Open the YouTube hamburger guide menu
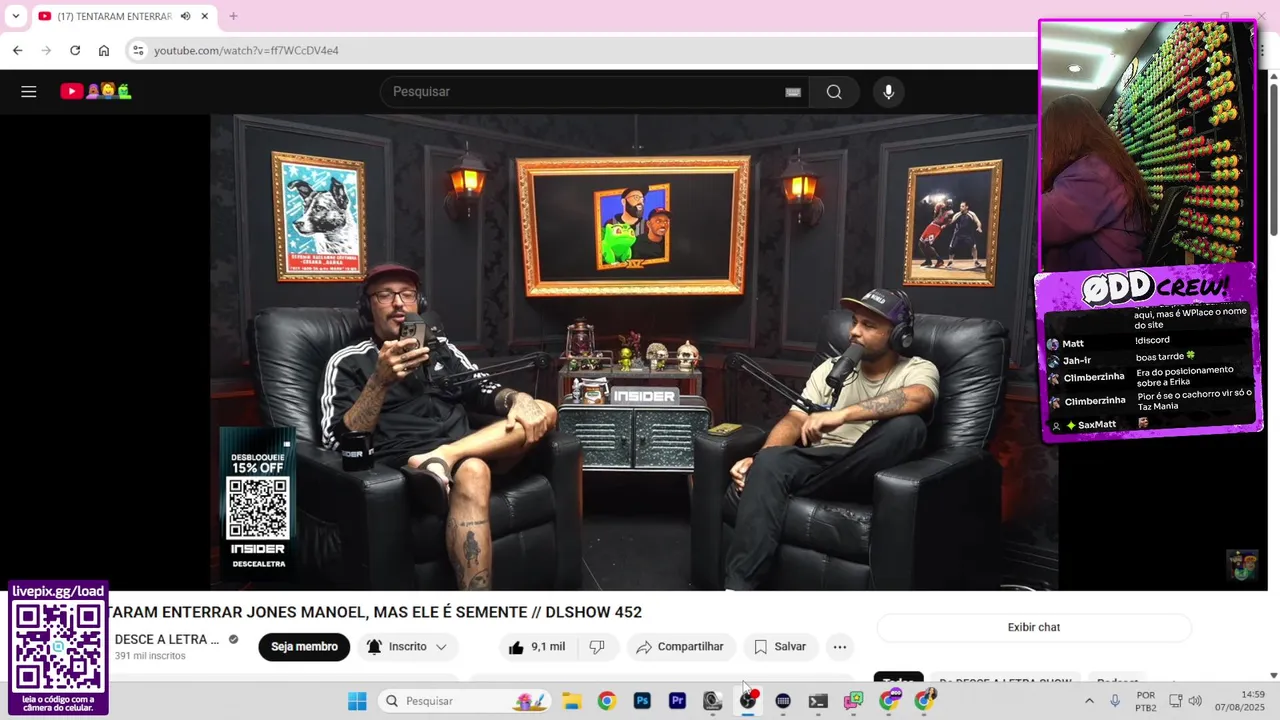Screen dimensions: 1280x720 [x=29, y=92]
